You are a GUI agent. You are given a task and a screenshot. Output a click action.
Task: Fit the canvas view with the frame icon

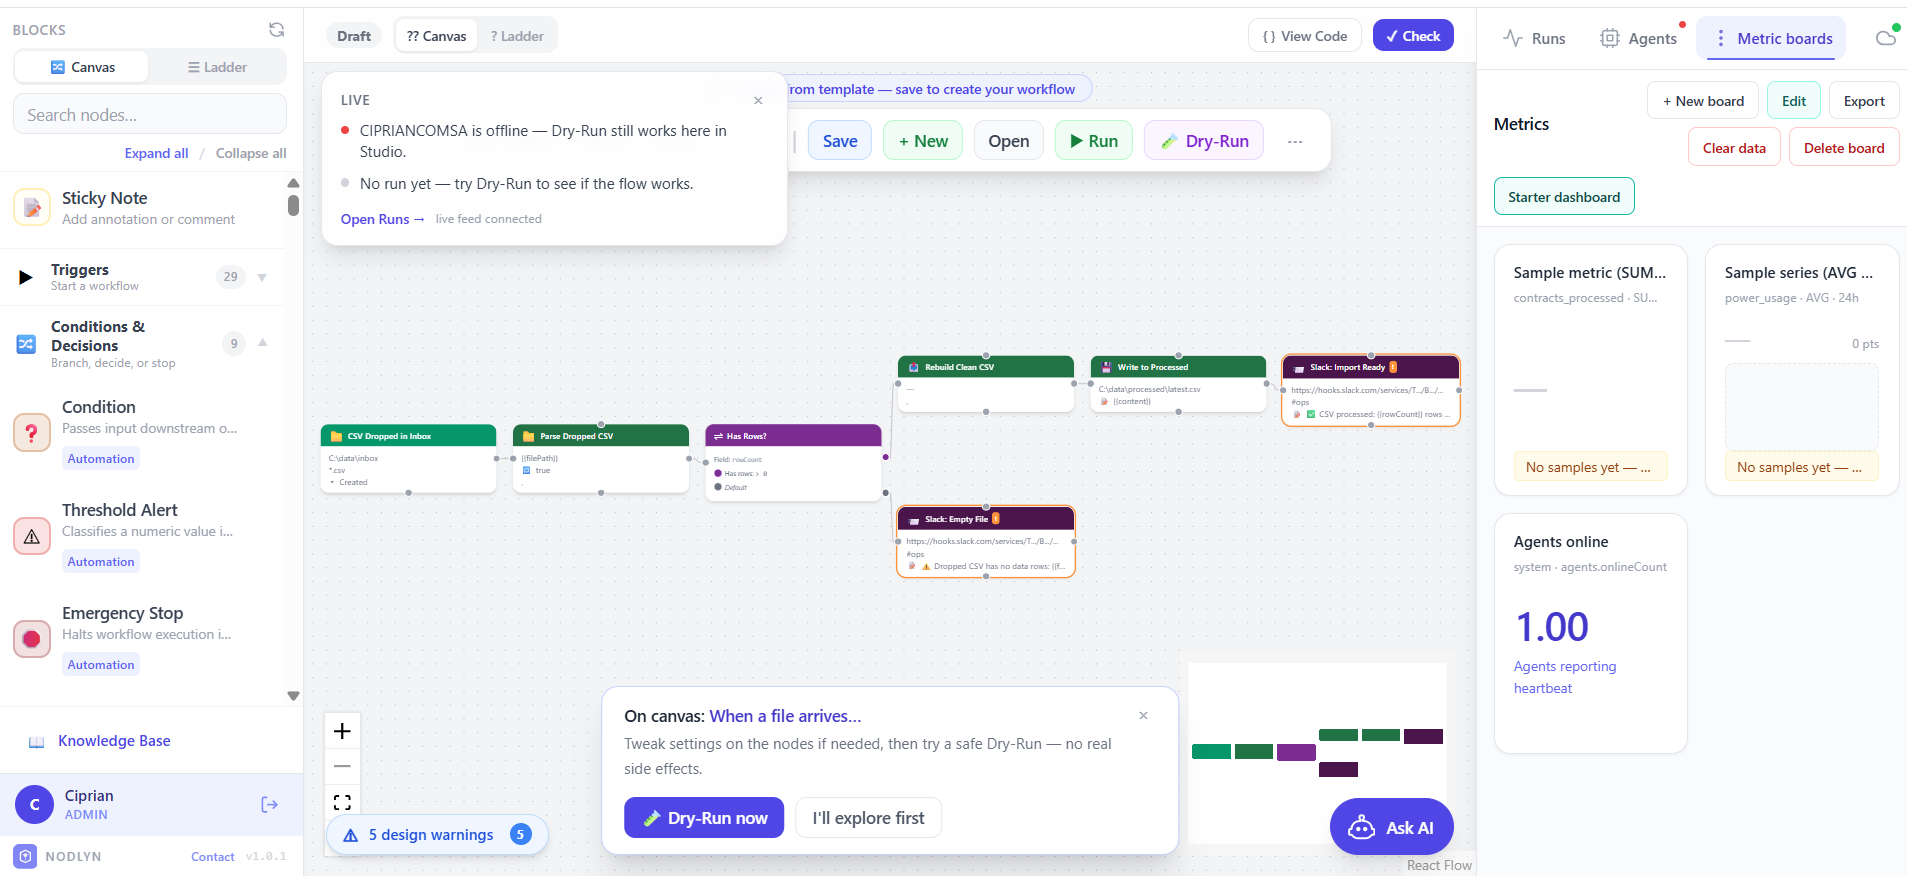click(x=342, y=802)
